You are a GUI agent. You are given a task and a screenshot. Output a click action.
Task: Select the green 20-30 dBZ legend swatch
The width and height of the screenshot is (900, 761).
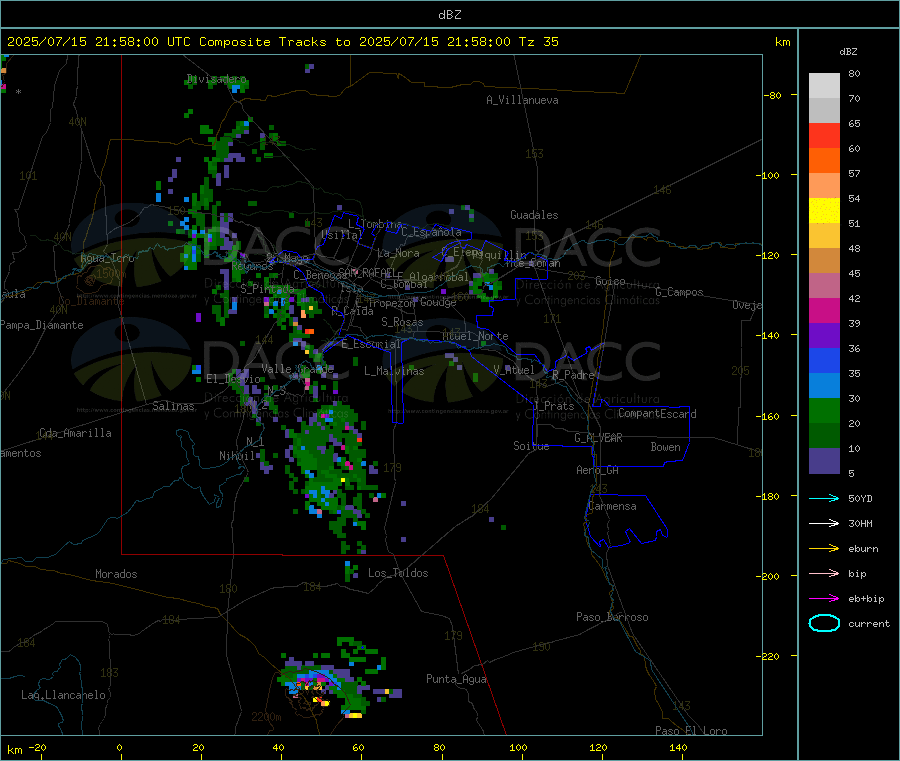[x=824, y=410]
